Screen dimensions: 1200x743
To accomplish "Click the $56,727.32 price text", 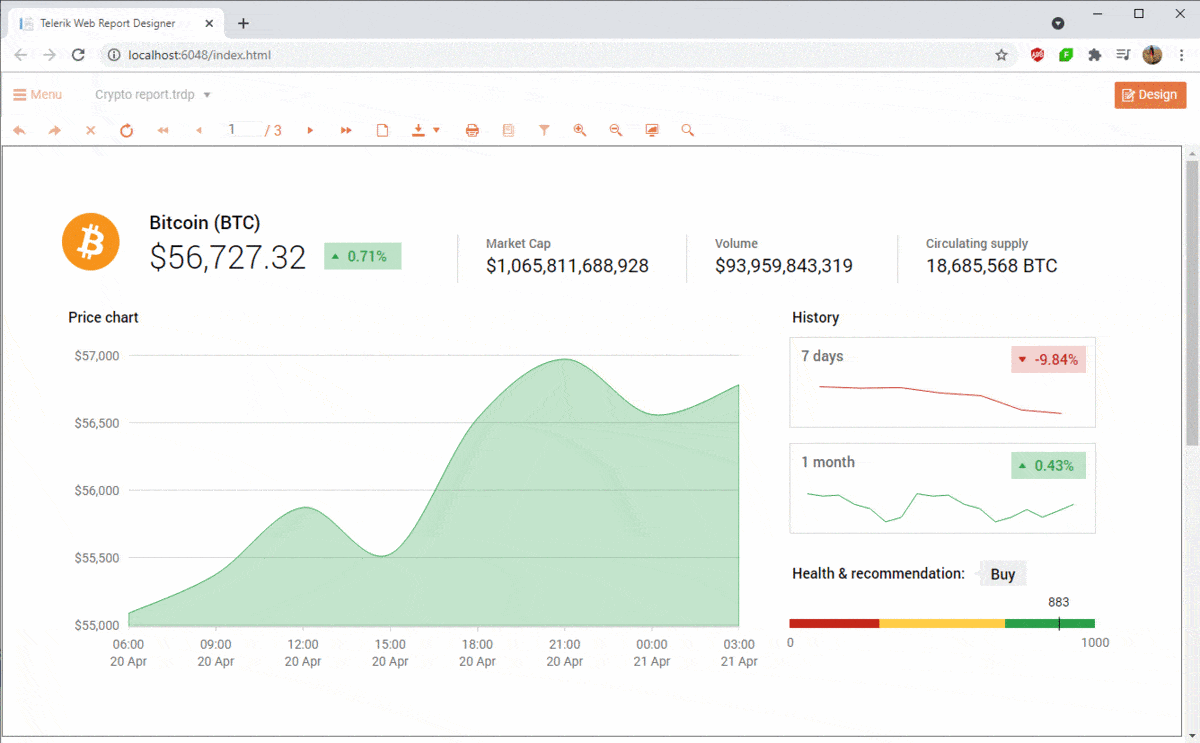I will pyautogui.click(x=228, y=257).
